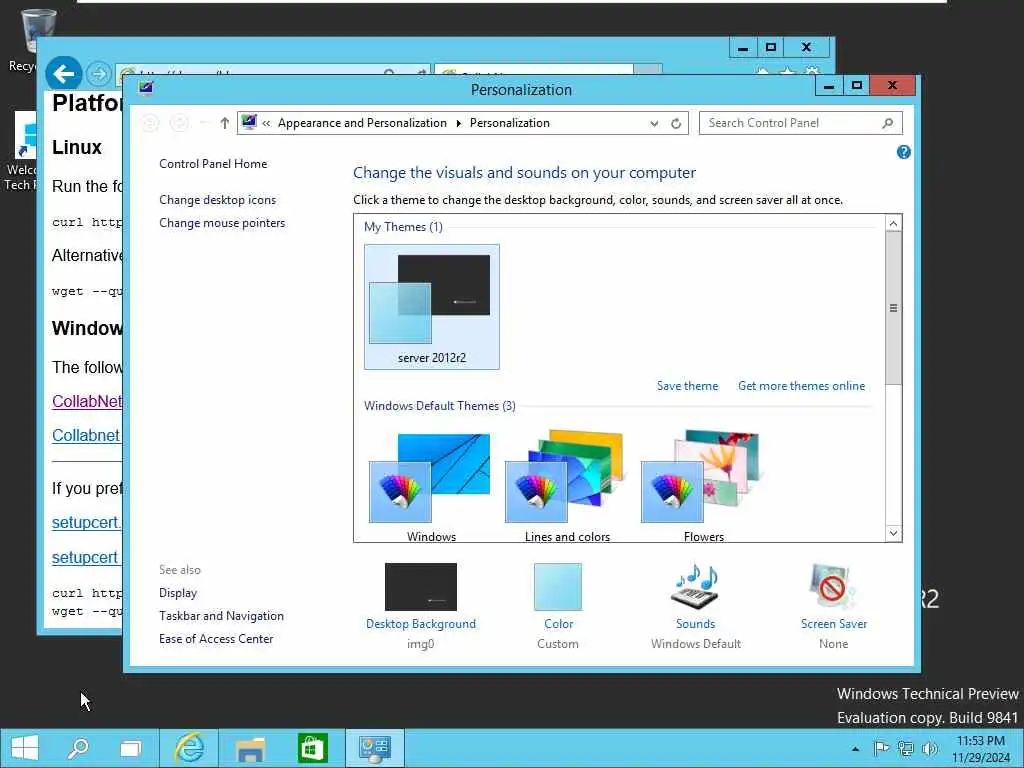
Task: Open the Store from taskbar
Action: point(312,748)
